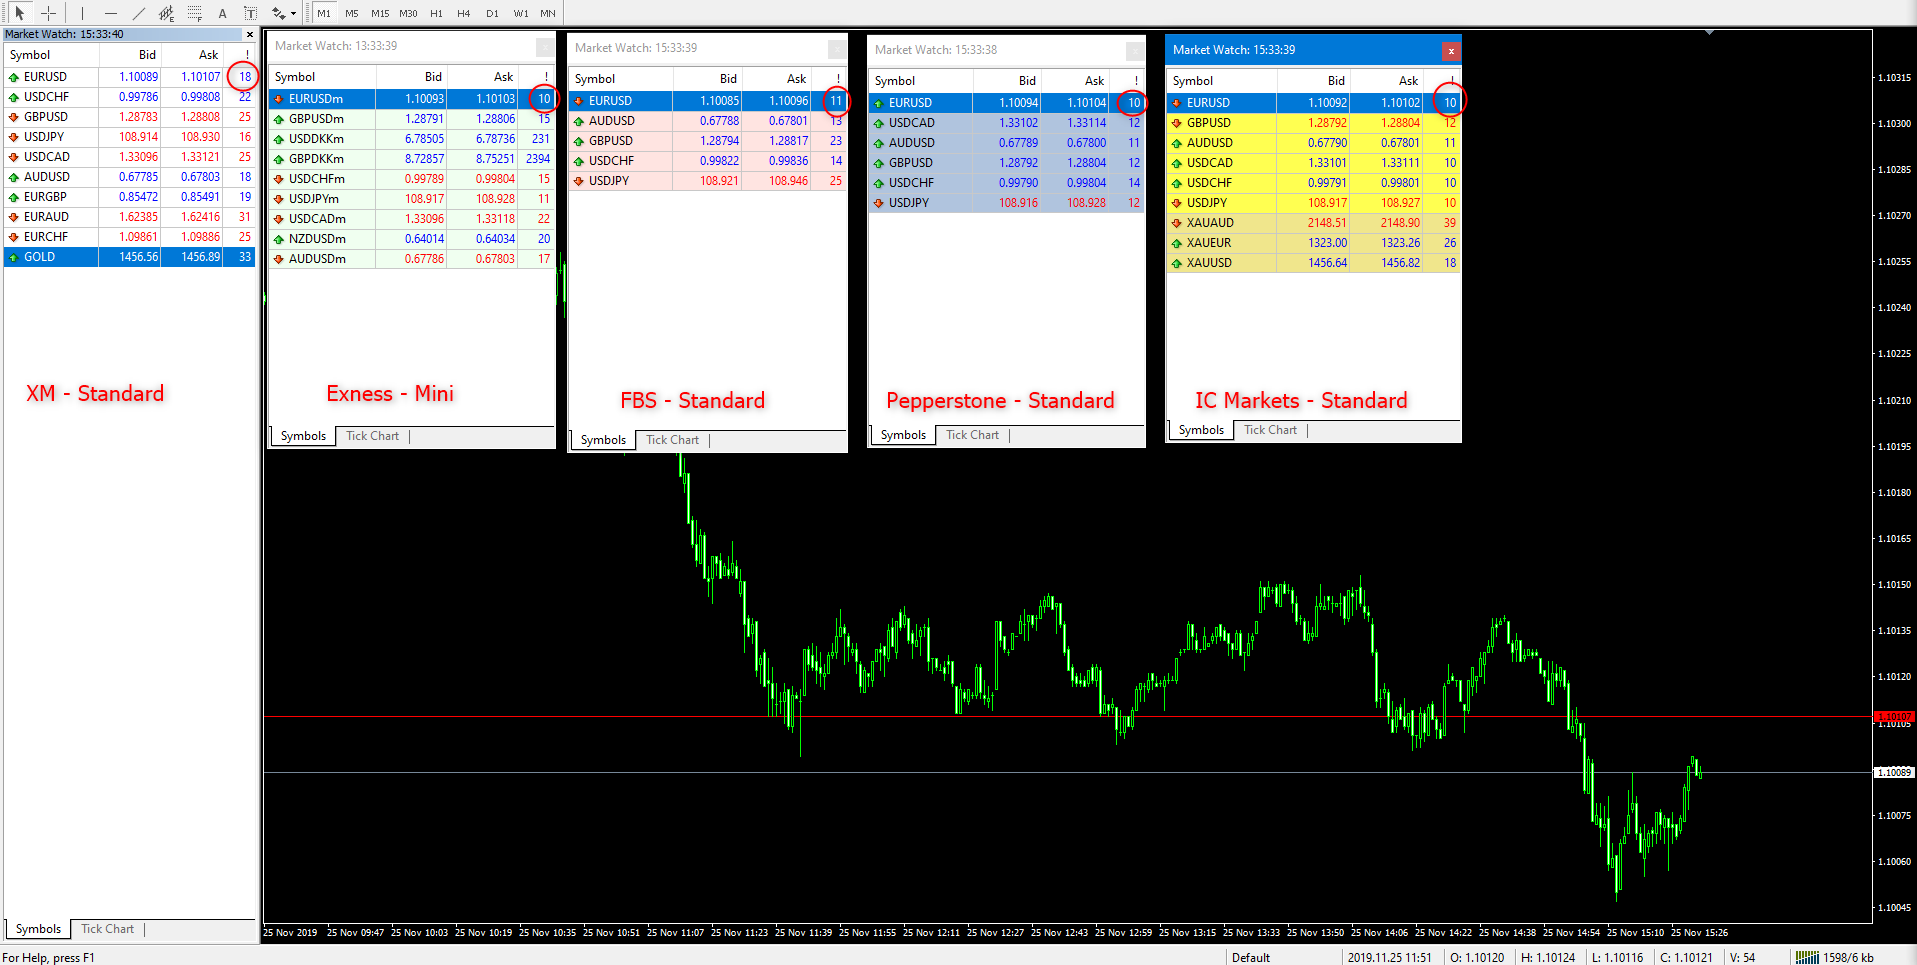This screenshot has height=965, width=1917.
Task: Open Symbols tab in XM panel
Action: click(38, 929)
